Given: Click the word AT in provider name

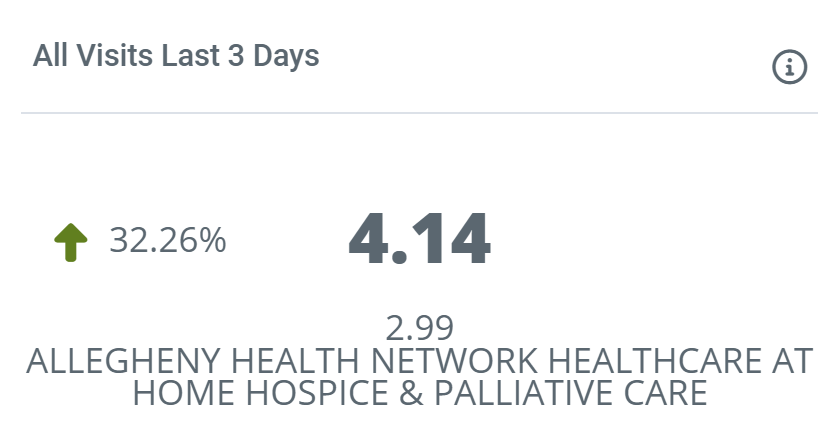Looking at the screenshot, I should coord(791,360).
